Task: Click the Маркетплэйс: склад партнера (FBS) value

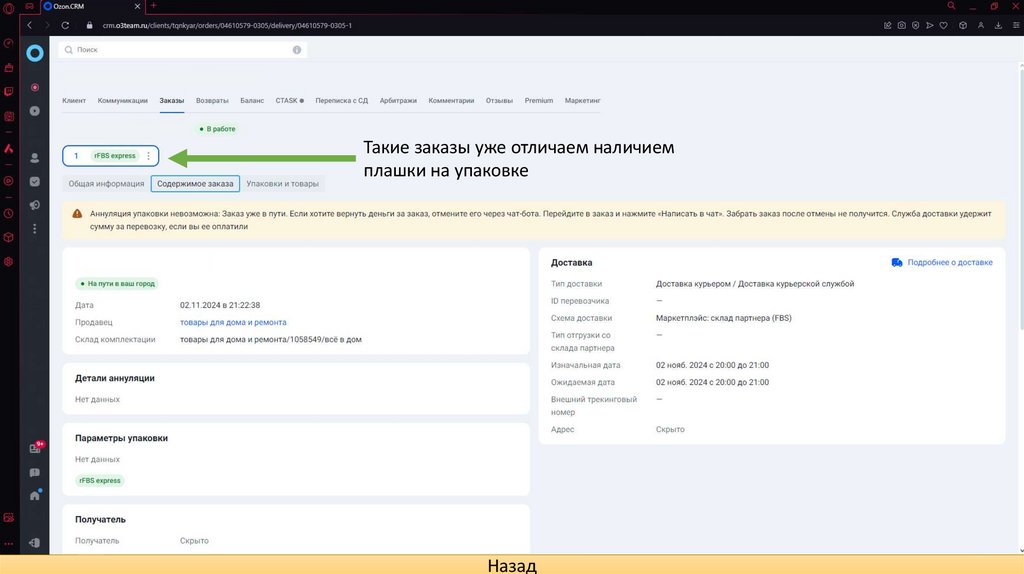Action: 724,318
